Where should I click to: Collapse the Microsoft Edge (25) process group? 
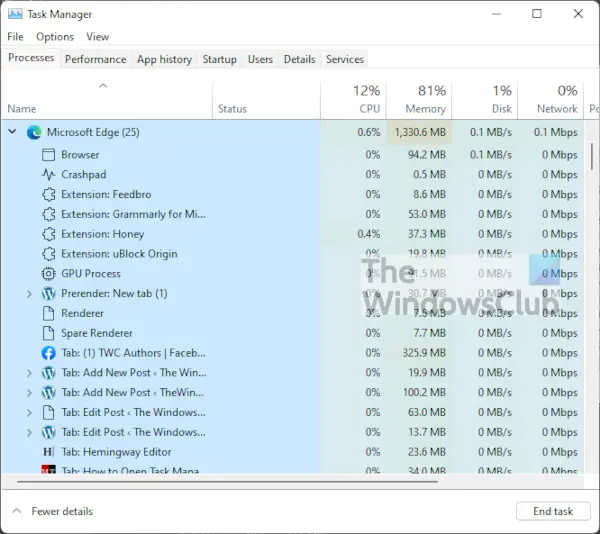[x=12, y=132]
